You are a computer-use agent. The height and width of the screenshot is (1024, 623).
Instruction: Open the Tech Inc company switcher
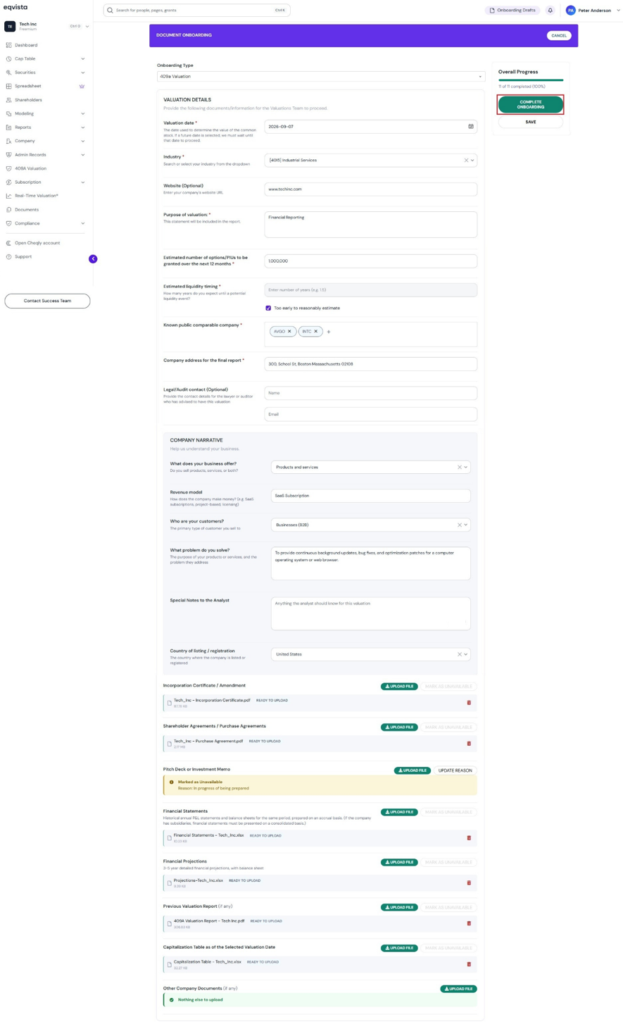[x=46, y=26]
